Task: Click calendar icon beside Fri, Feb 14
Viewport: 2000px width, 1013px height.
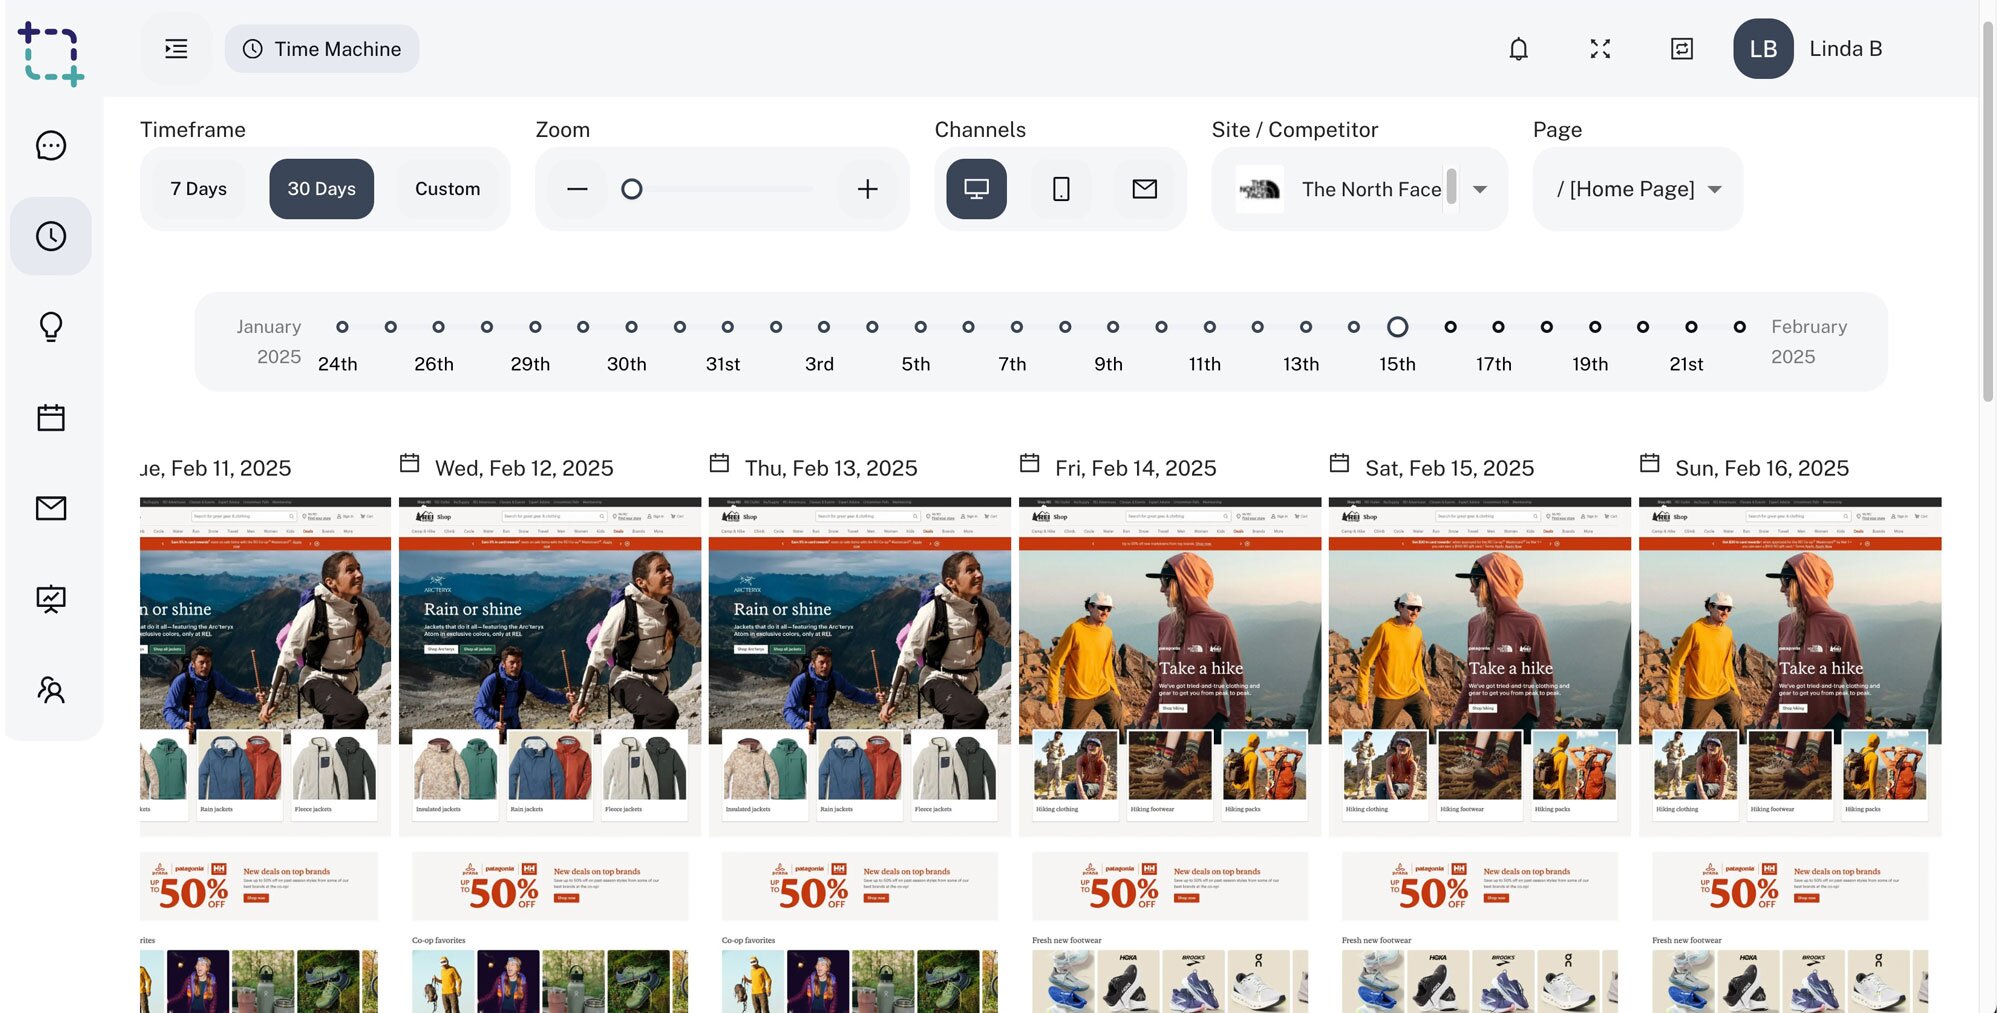Action: [1030, 463]
